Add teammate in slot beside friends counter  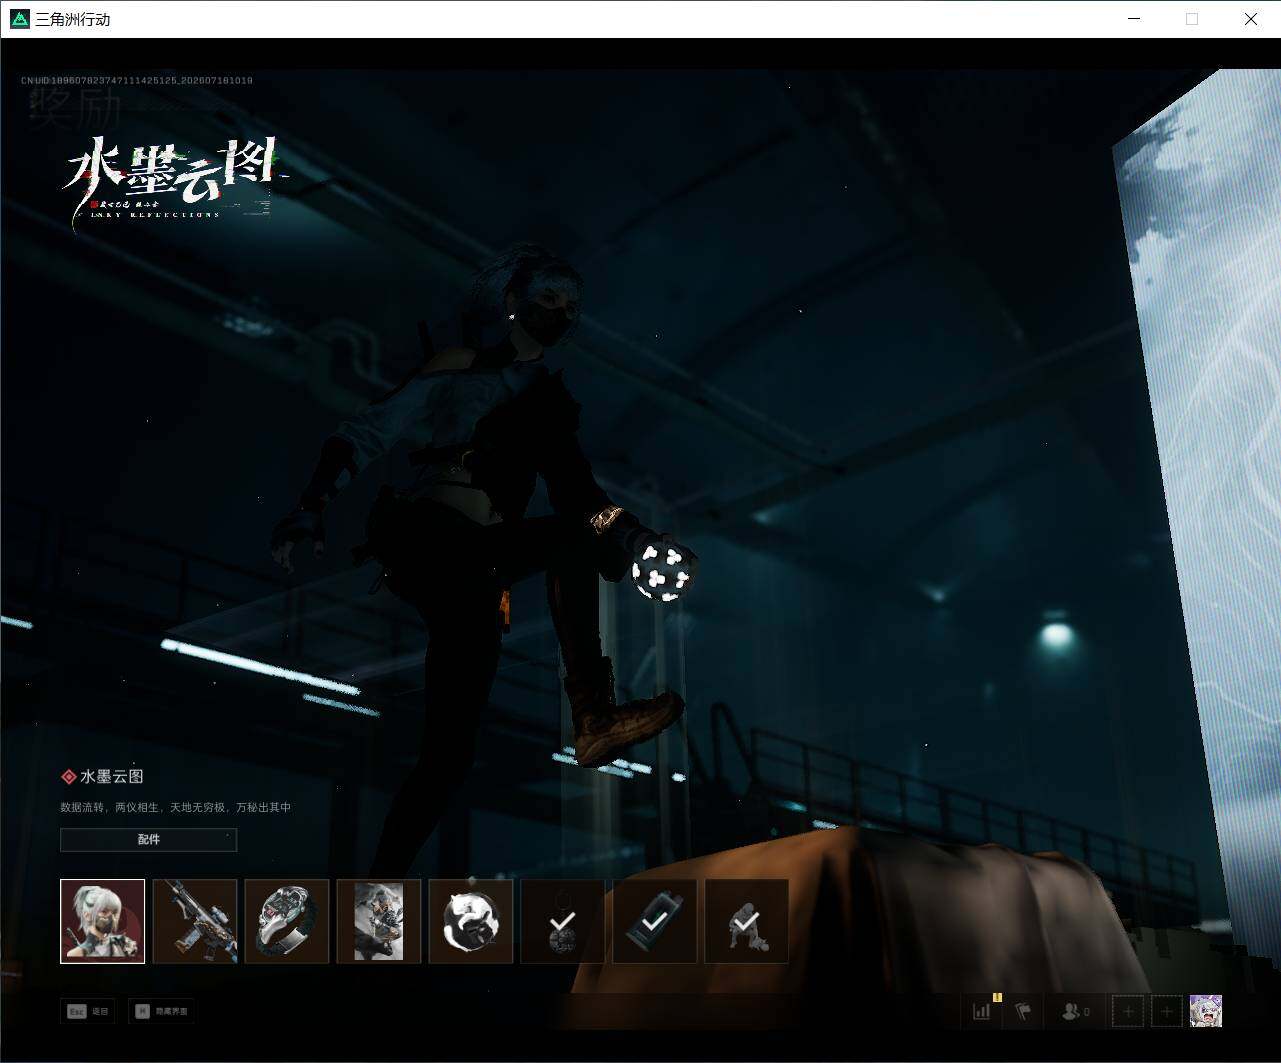(x=1128, y=1012)
